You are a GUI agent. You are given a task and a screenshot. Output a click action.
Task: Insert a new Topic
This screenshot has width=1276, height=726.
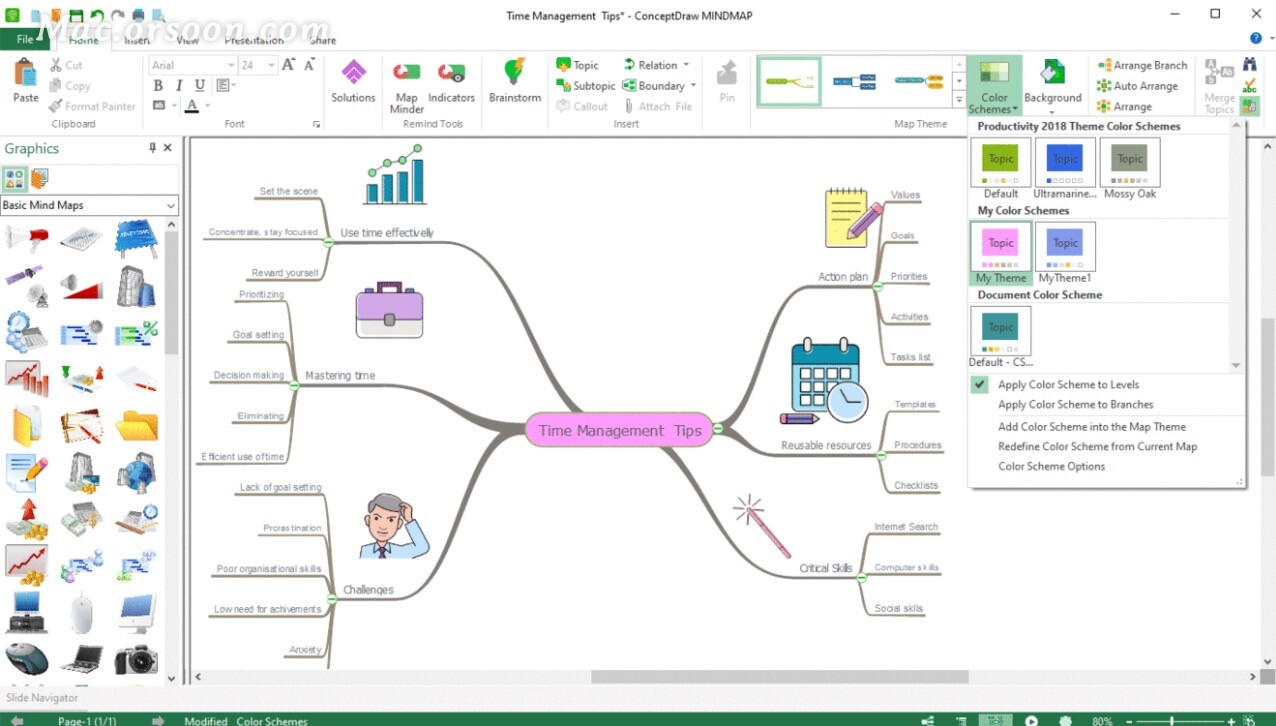click(x=582, y=64)
